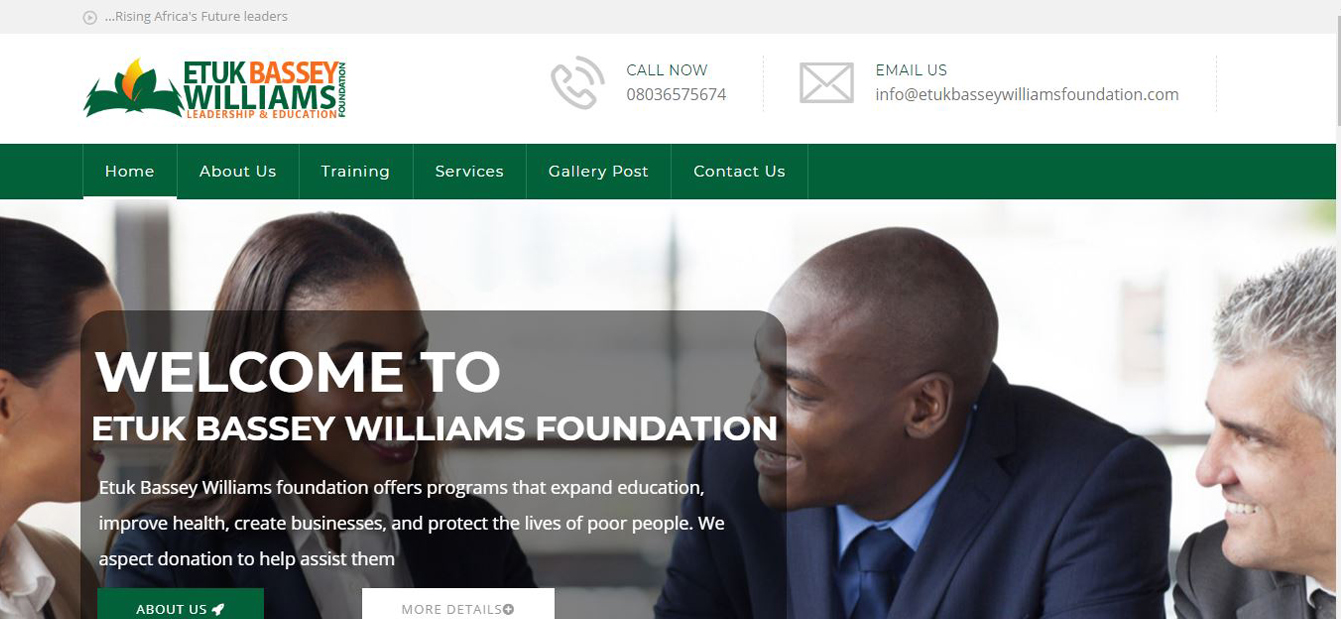The width and height of the screenshot is (1341, 619).
Task: Click the EMAIL US label
Action: tap(911, 70)
